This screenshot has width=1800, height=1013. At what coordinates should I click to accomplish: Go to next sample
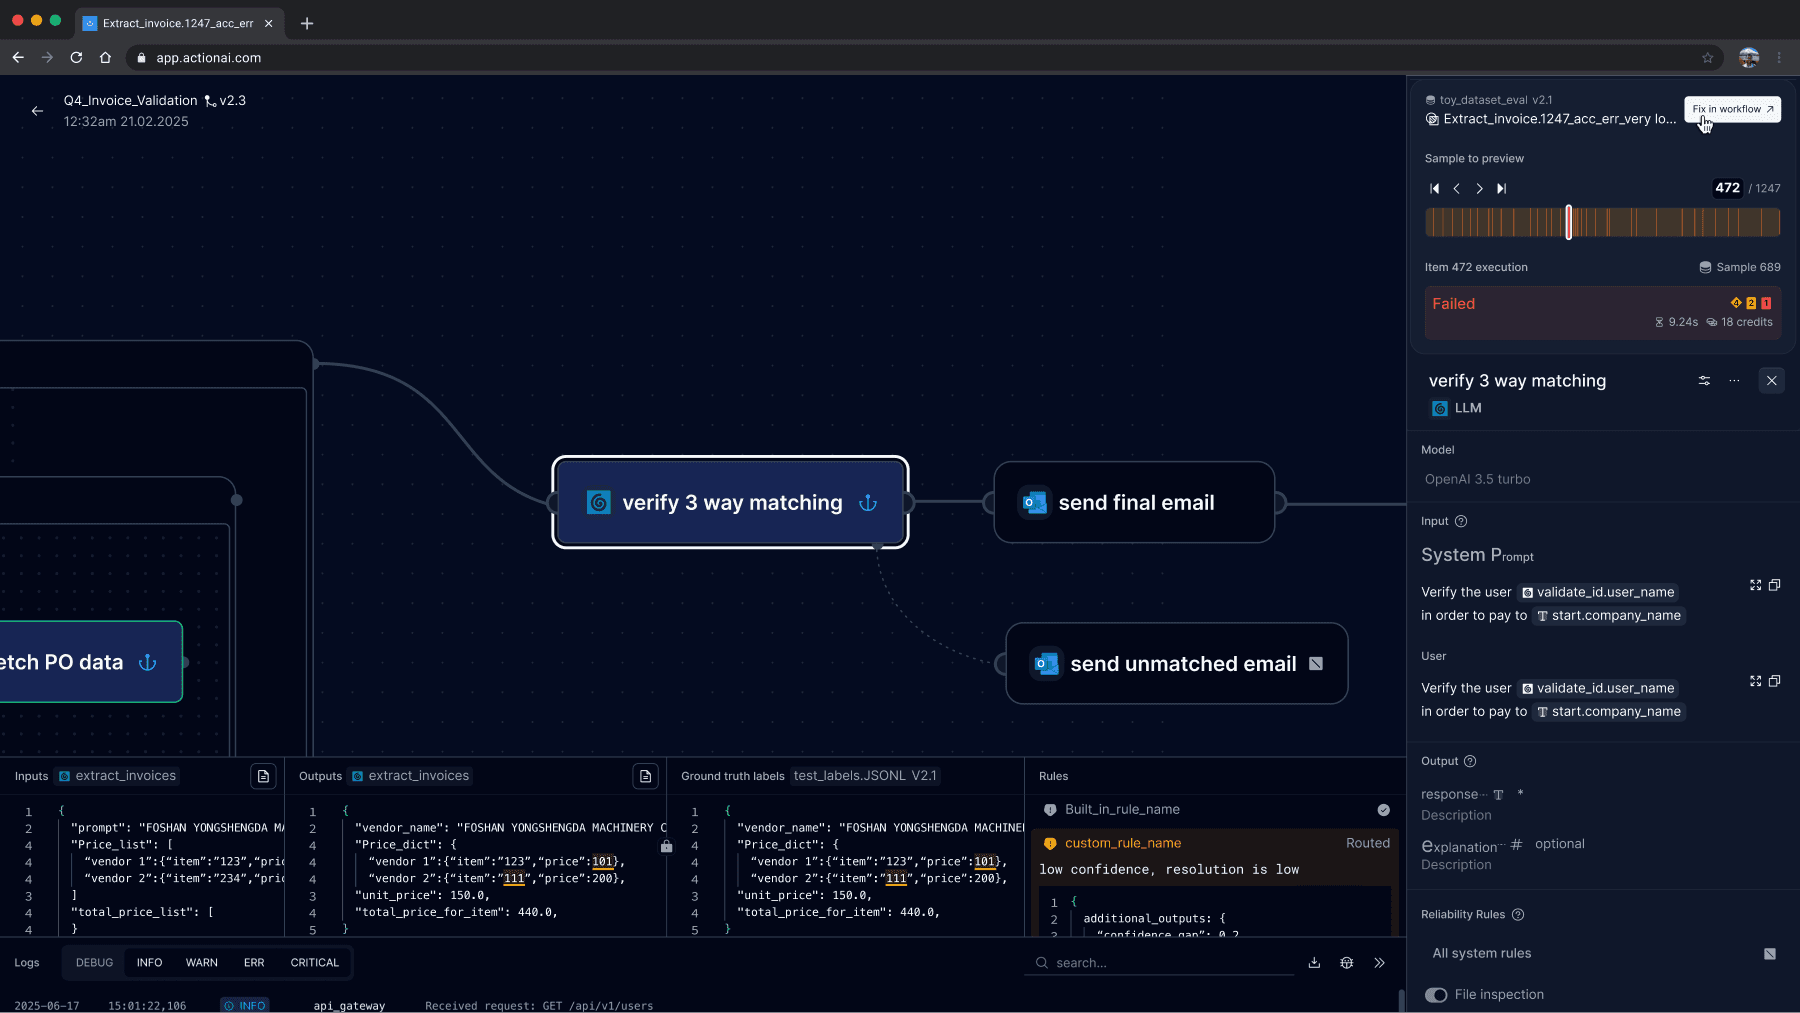tap(1479, 188)
